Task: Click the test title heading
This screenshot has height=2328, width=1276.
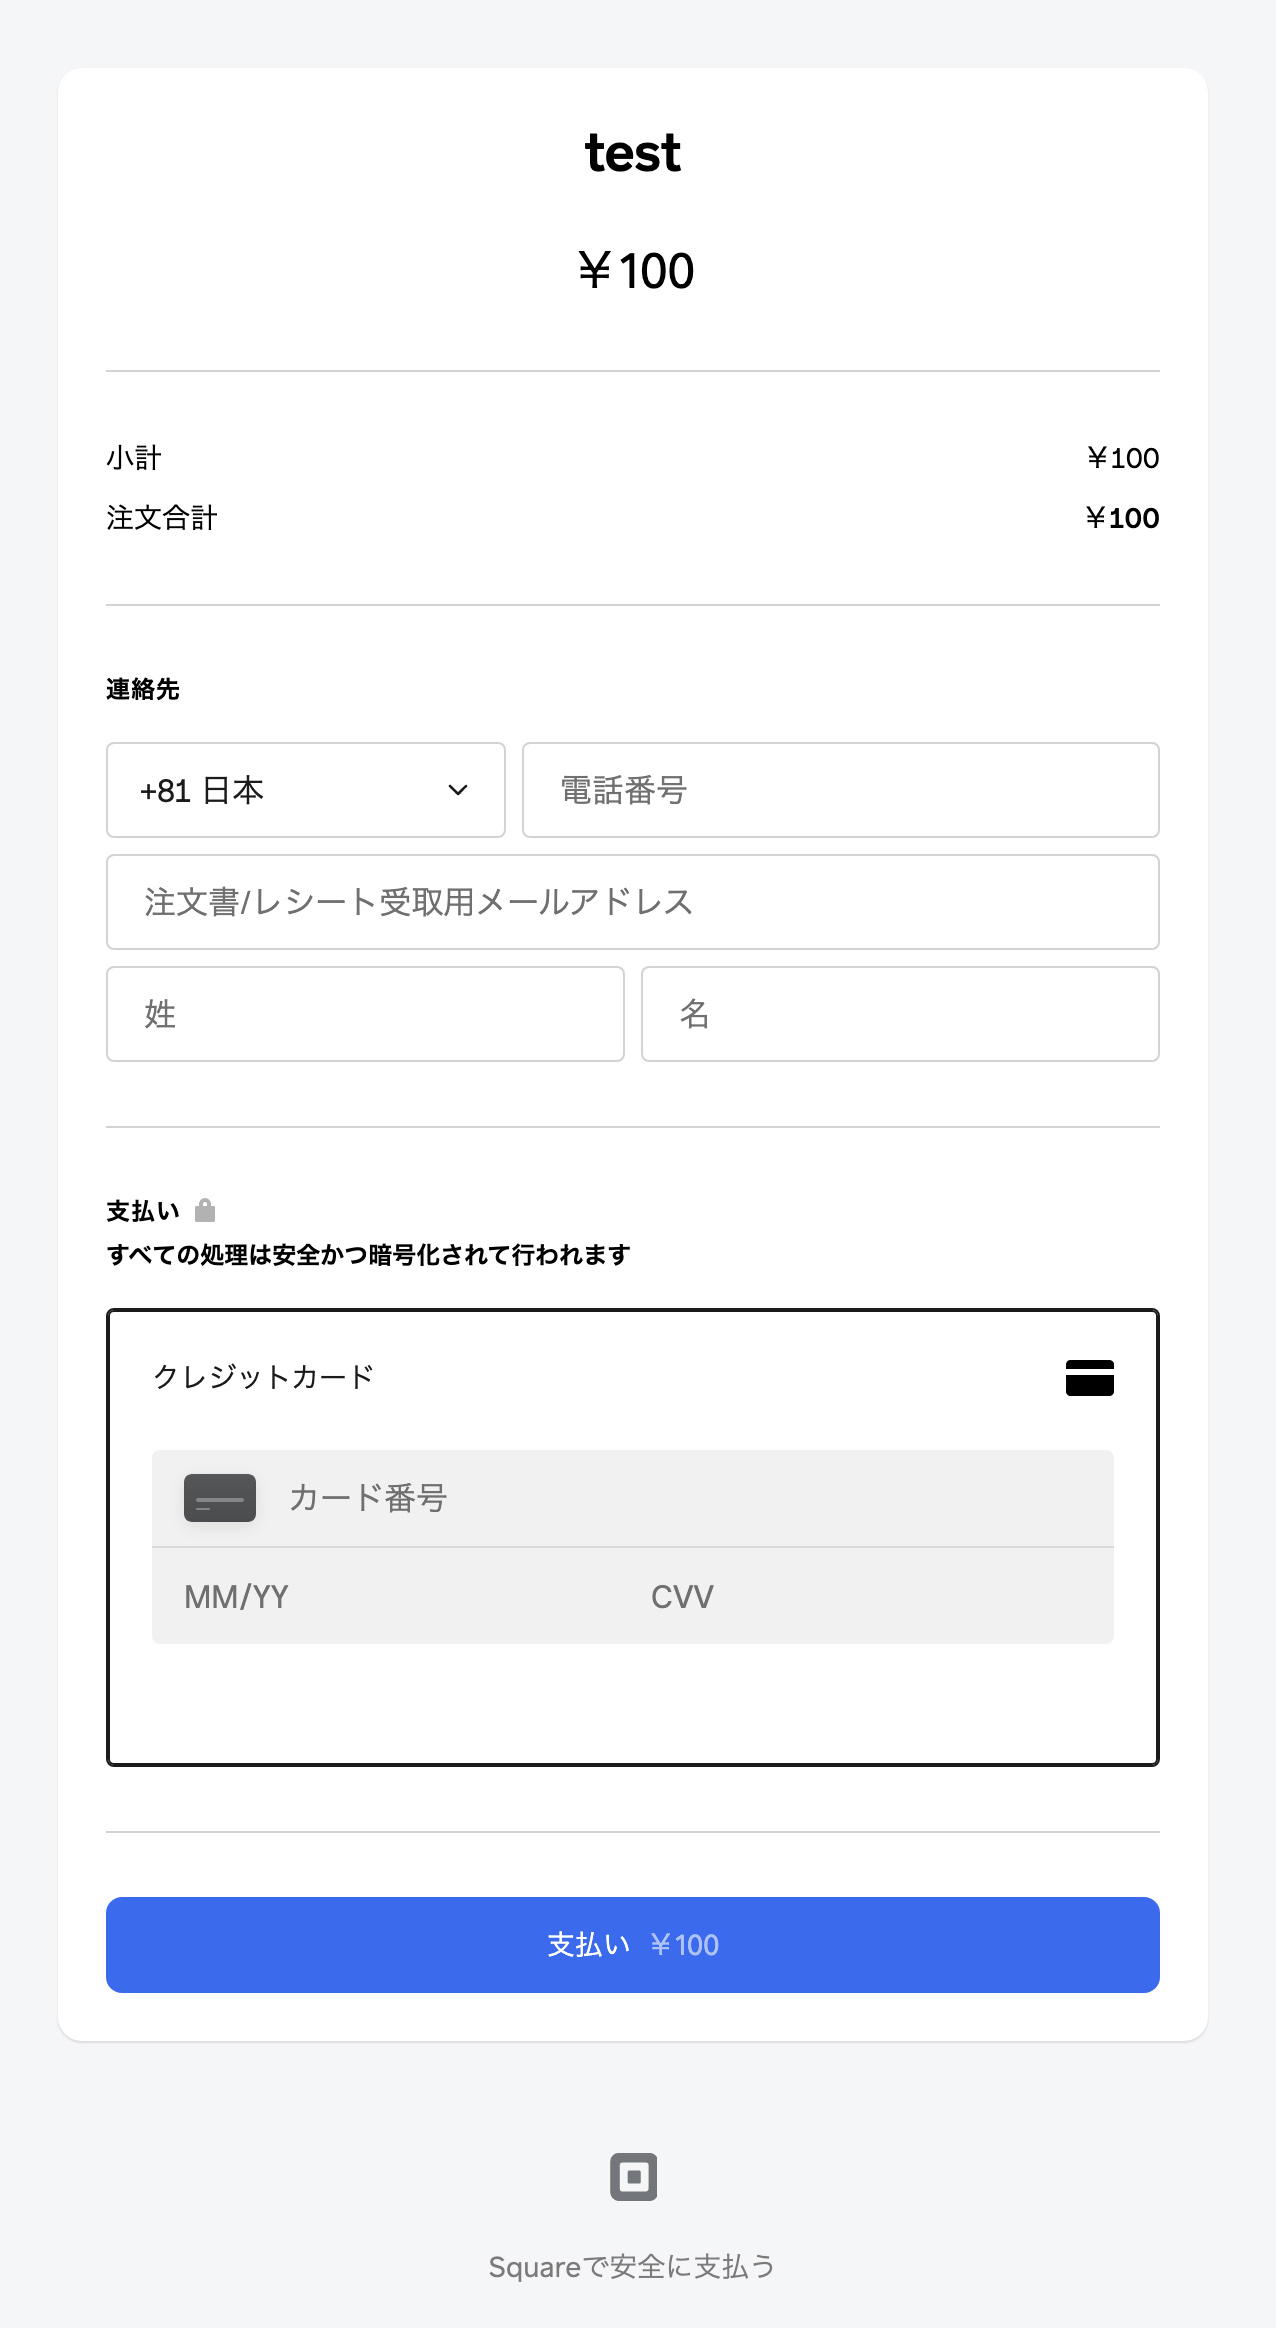Action: (633, 153)
